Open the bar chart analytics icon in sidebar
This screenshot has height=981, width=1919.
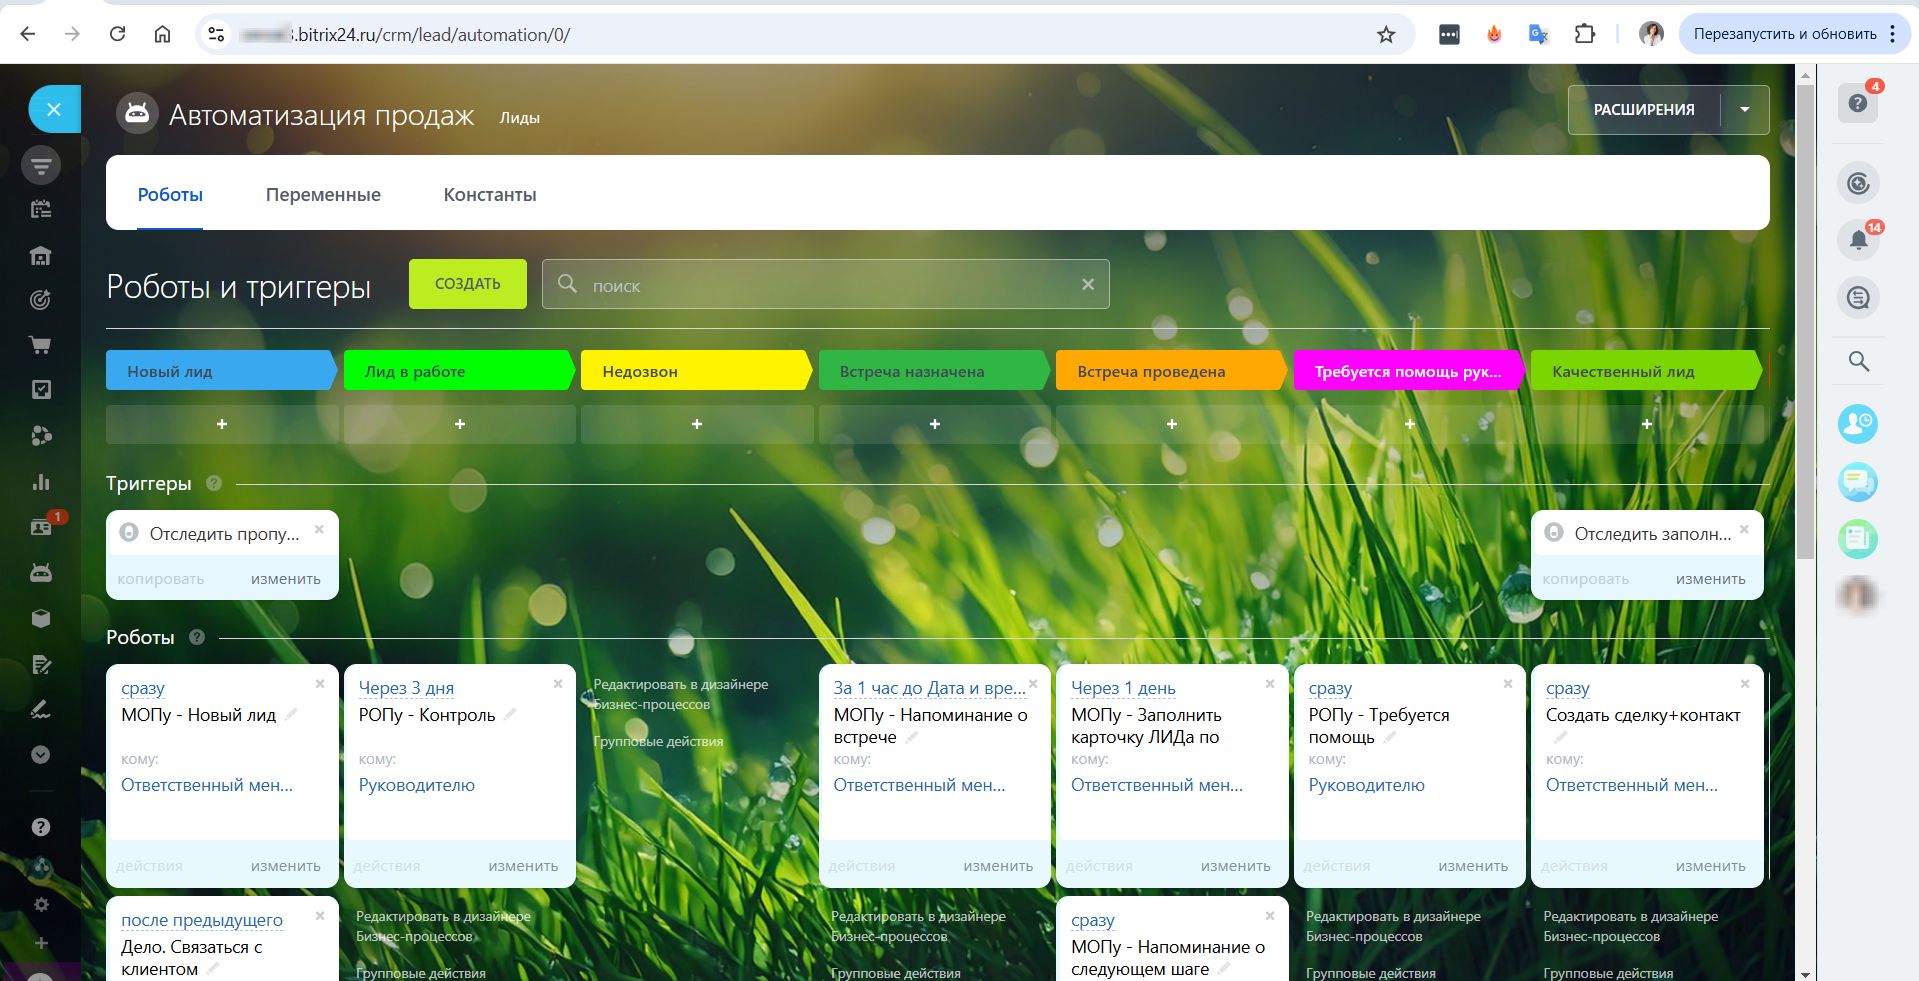tap(41, 482)
